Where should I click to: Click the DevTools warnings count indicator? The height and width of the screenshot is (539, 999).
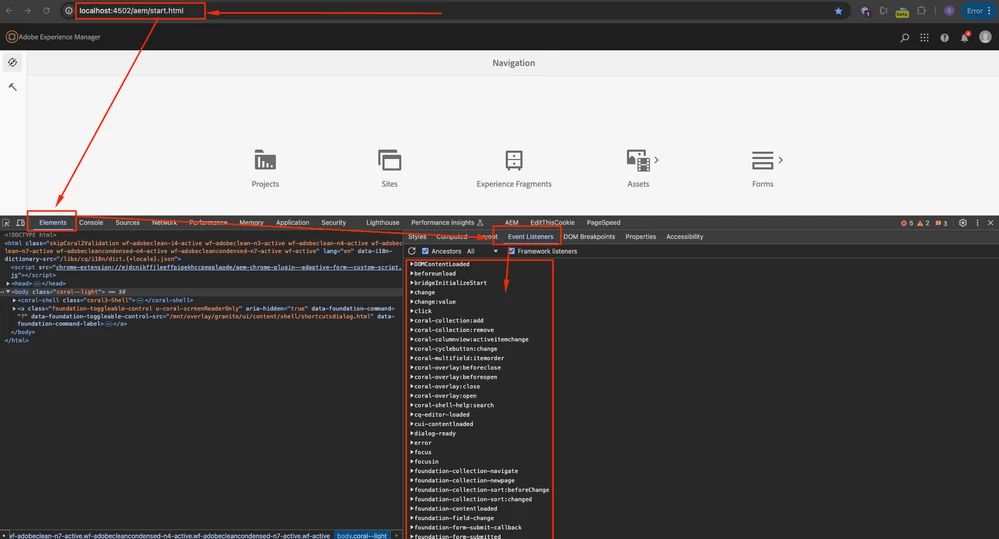pos(923,223)
